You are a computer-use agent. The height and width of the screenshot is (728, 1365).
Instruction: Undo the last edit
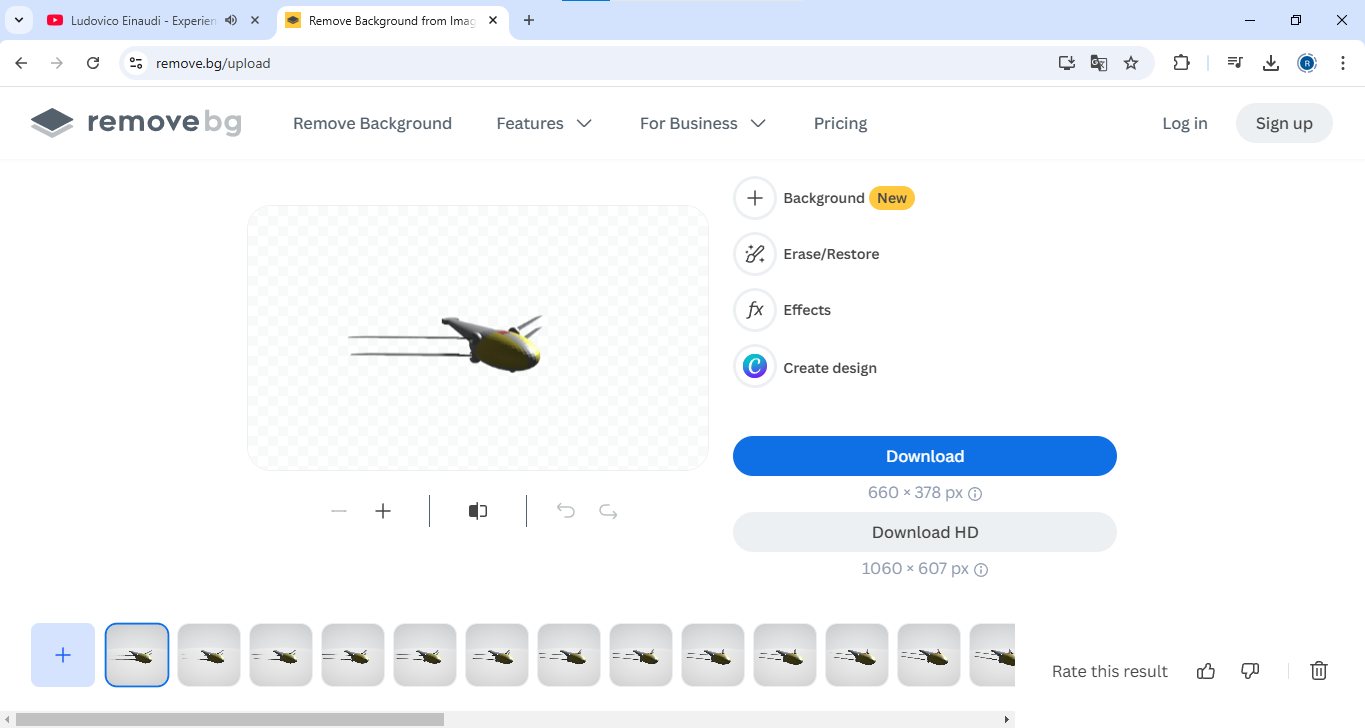566,511
